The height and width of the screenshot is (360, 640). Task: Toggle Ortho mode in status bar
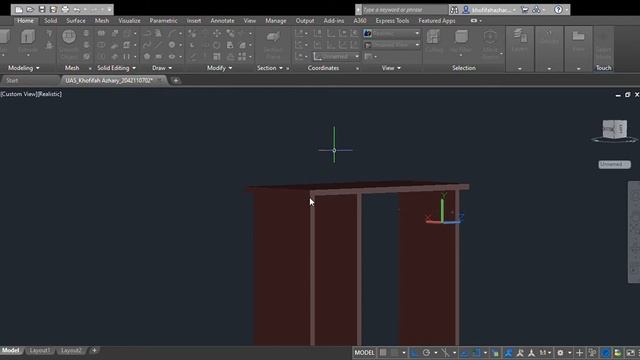(414, 352)
